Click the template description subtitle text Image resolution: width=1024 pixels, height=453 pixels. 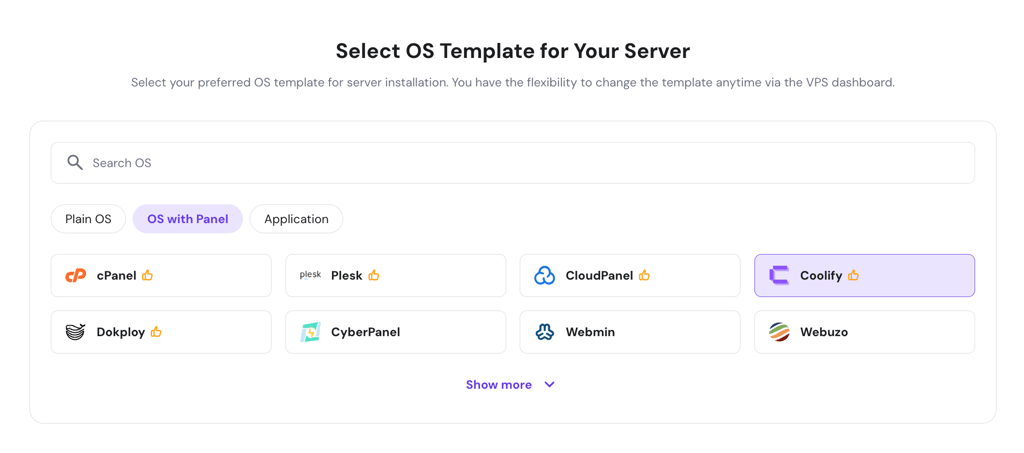(x=513, y=83)
